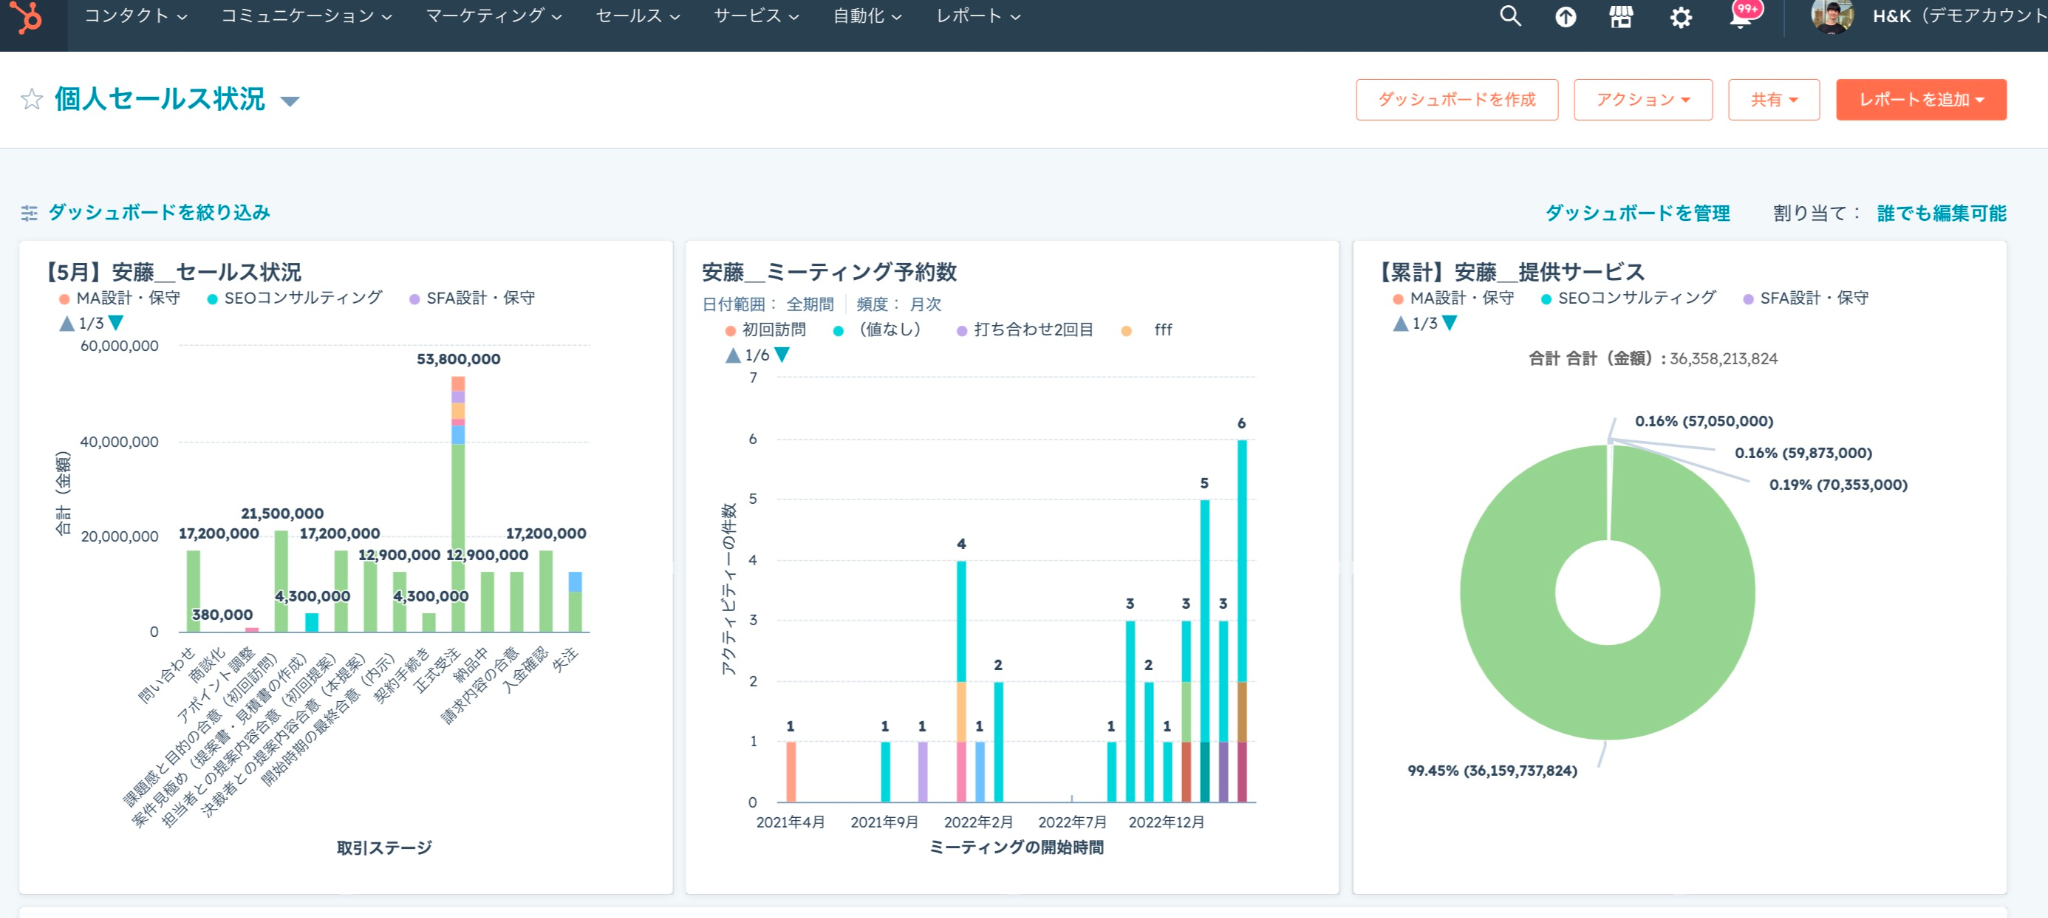2048x918 pixels.
Task: Click ダッシュボードを管理 link
Action: point(1637,213)
